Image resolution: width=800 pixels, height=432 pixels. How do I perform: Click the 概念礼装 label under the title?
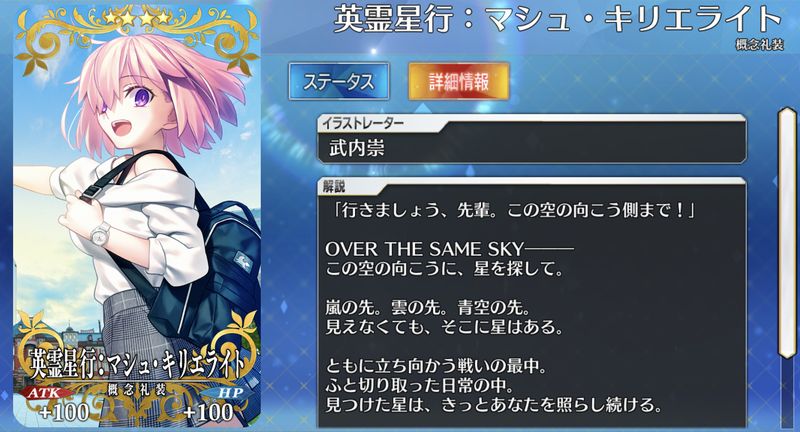(x=759, y=44)
